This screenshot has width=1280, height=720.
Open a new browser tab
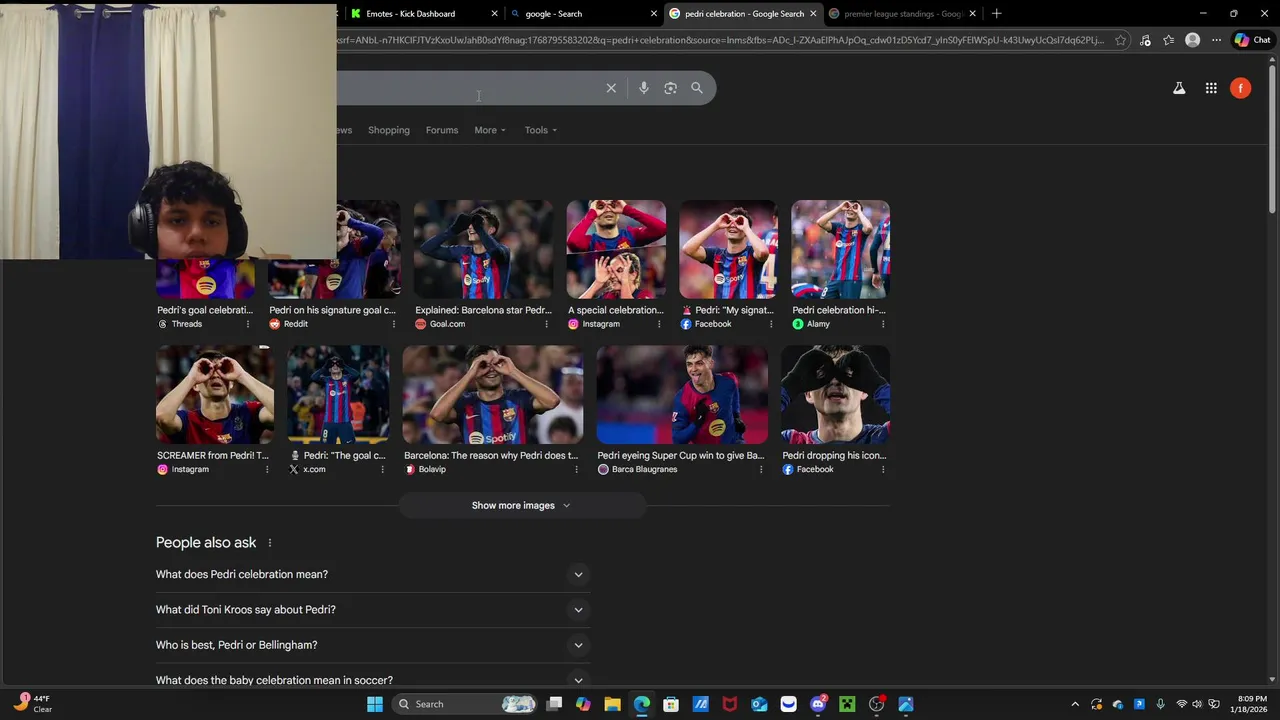(x=996, y=14)
